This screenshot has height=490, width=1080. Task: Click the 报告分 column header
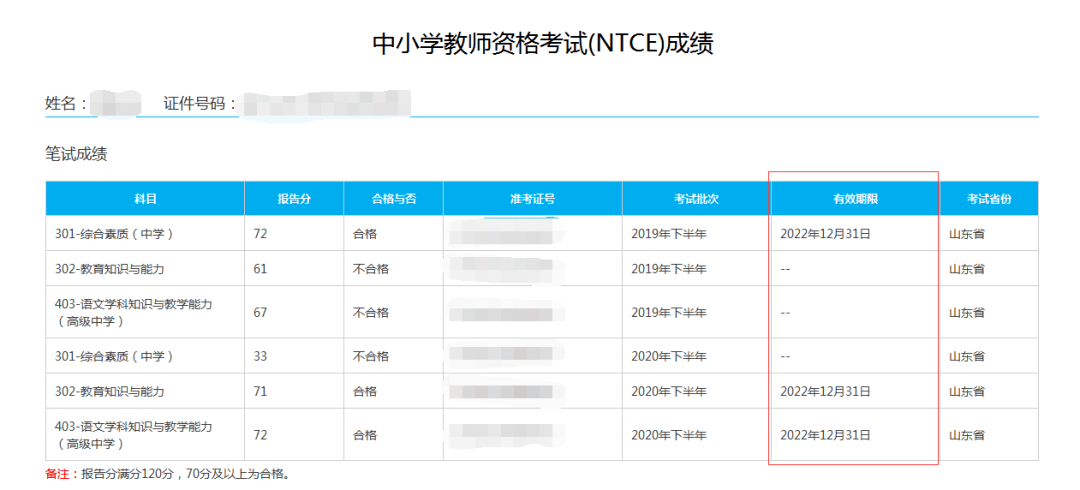[x=294, y=199]
